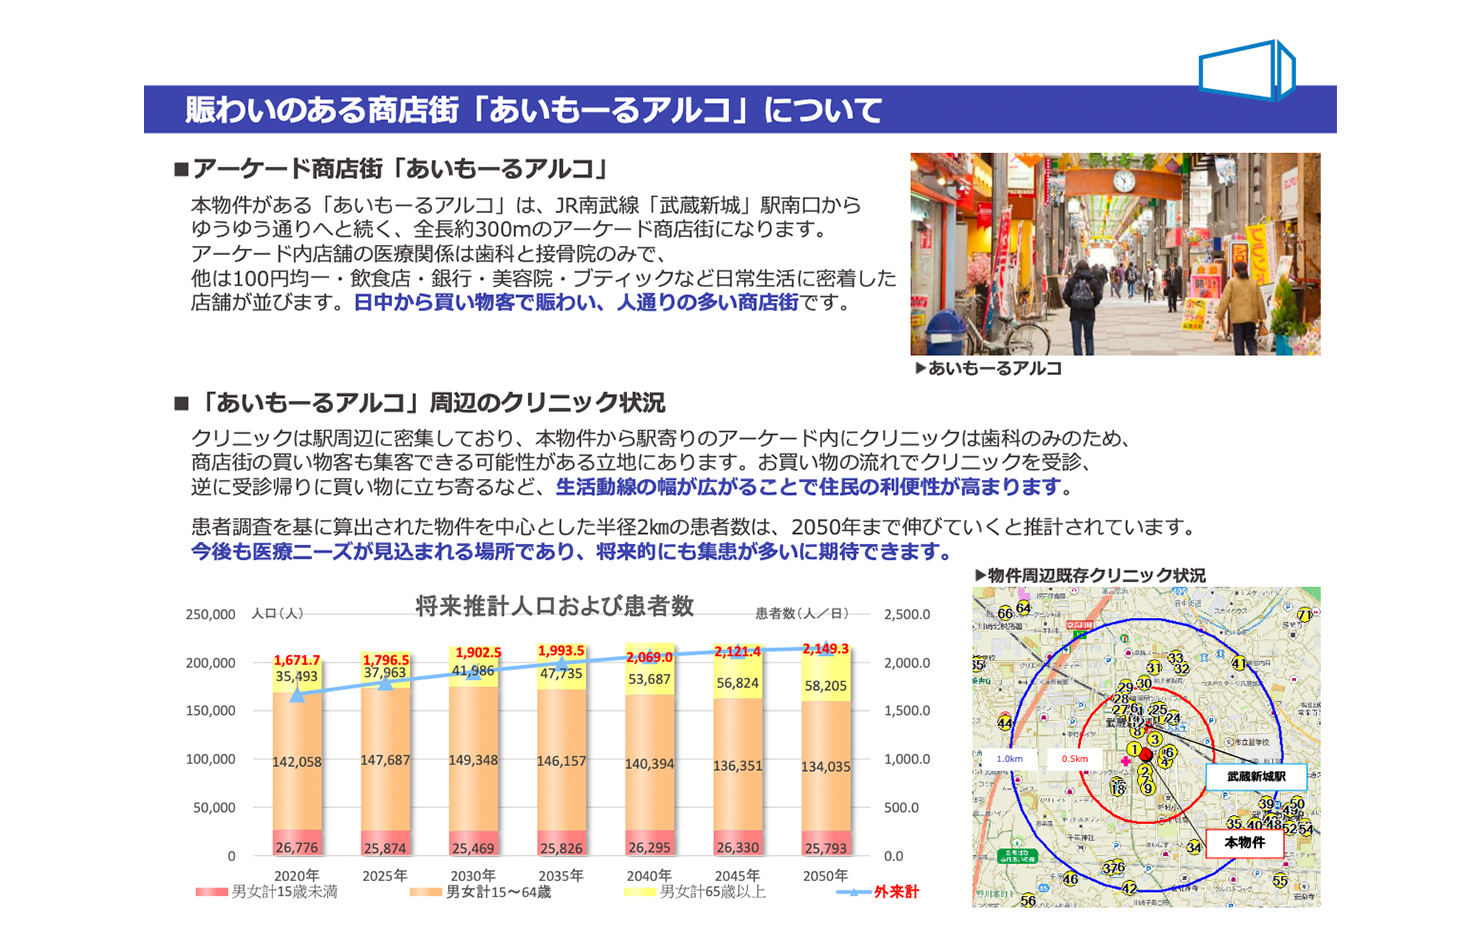Click the 26,776 value in 2020 bar

(297, 847)
